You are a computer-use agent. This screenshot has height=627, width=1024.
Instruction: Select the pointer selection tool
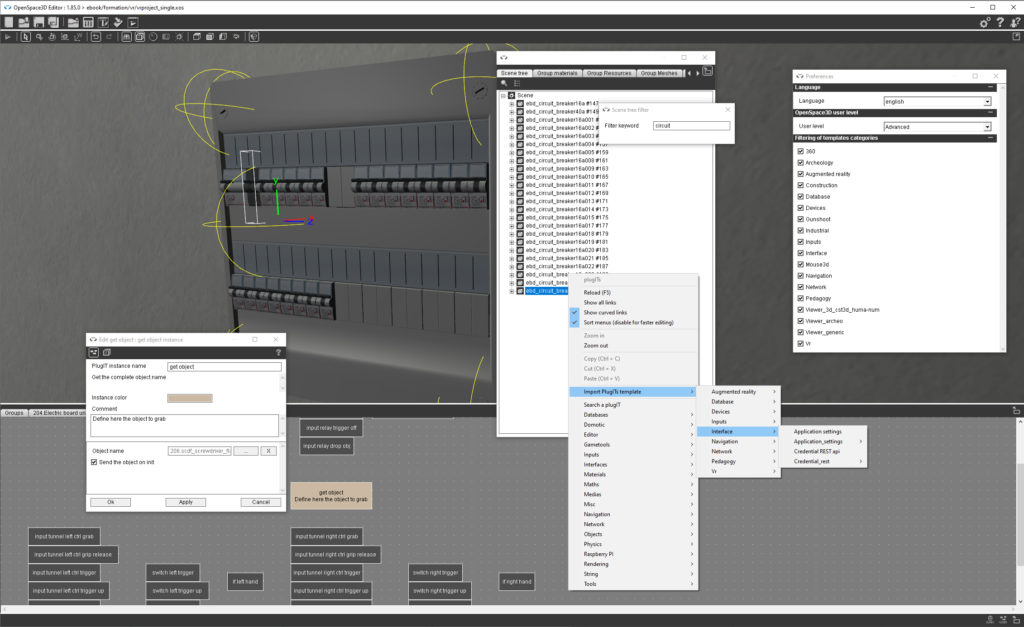coord(25,37)
